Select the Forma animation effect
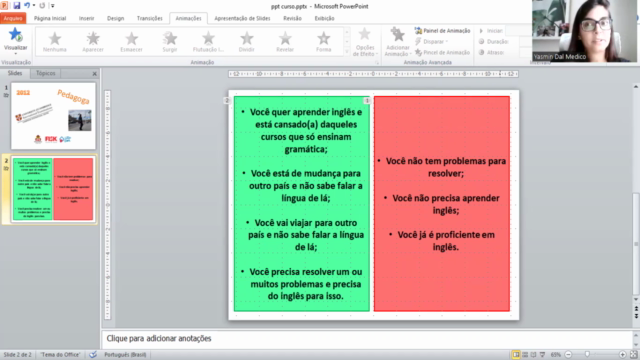 pyautogui.click(x=323, y=42)
